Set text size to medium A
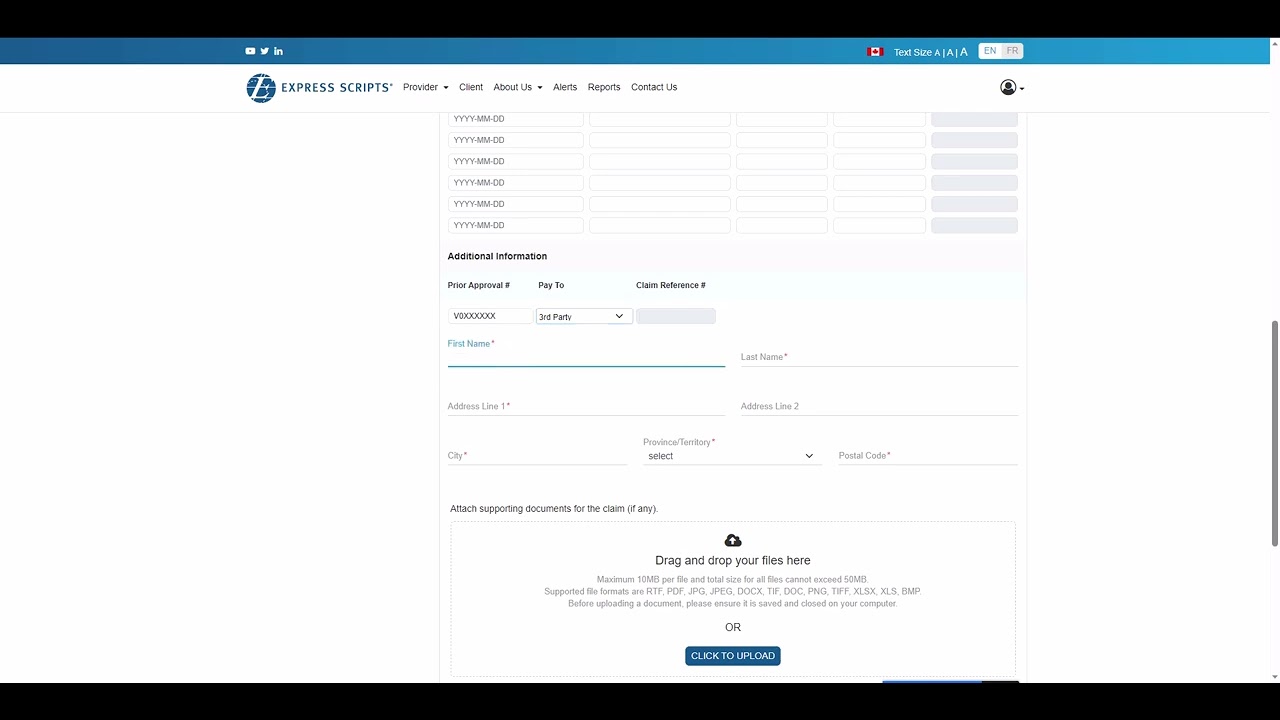The image size is (1280, 720). click(x=950, y=52)
